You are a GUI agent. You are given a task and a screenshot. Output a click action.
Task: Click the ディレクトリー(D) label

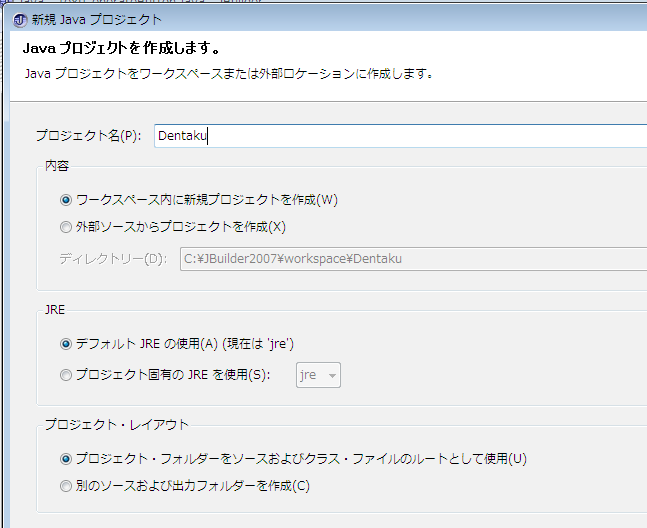[112, 259]
